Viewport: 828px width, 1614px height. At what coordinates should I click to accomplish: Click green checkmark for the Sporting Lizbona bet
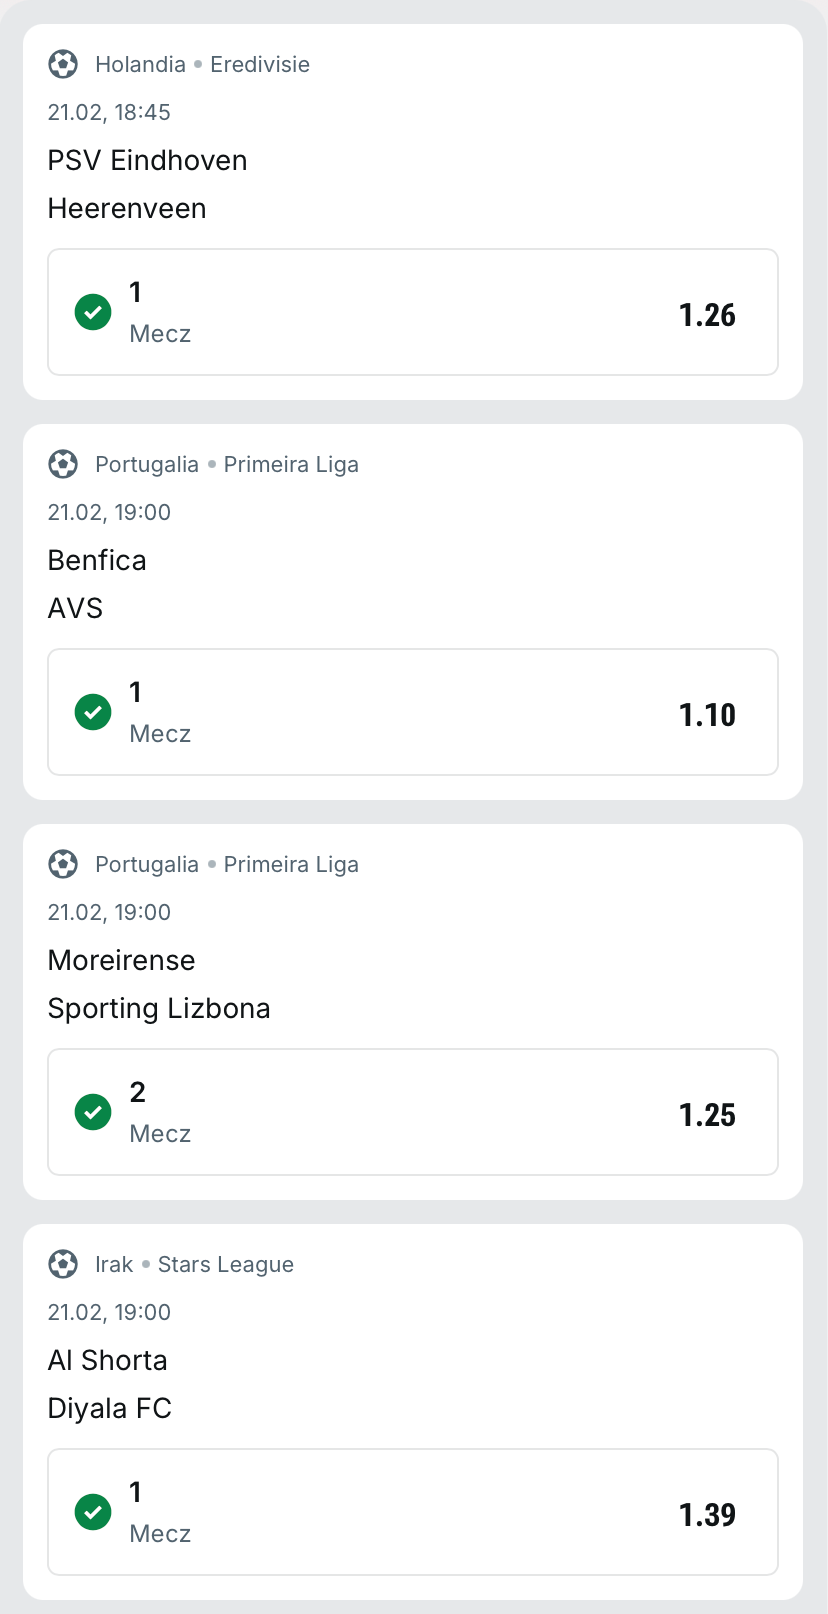tap(93, 1112)
